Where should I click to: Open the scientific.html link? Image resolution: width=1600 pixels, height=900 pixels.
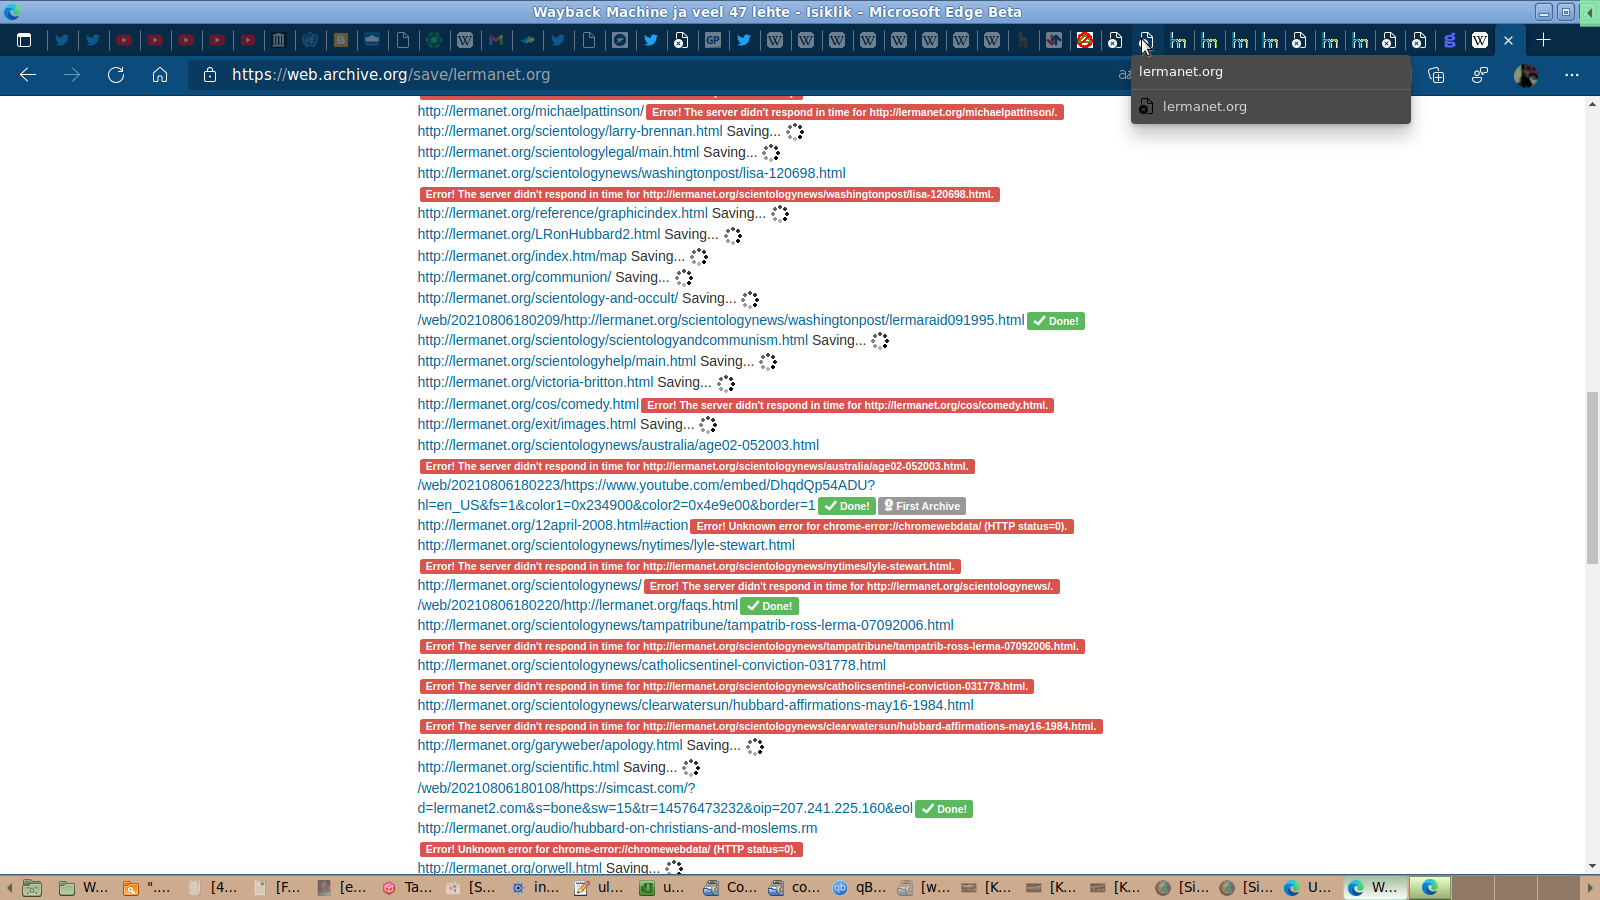pyautogui.click(x=518, y=767)
